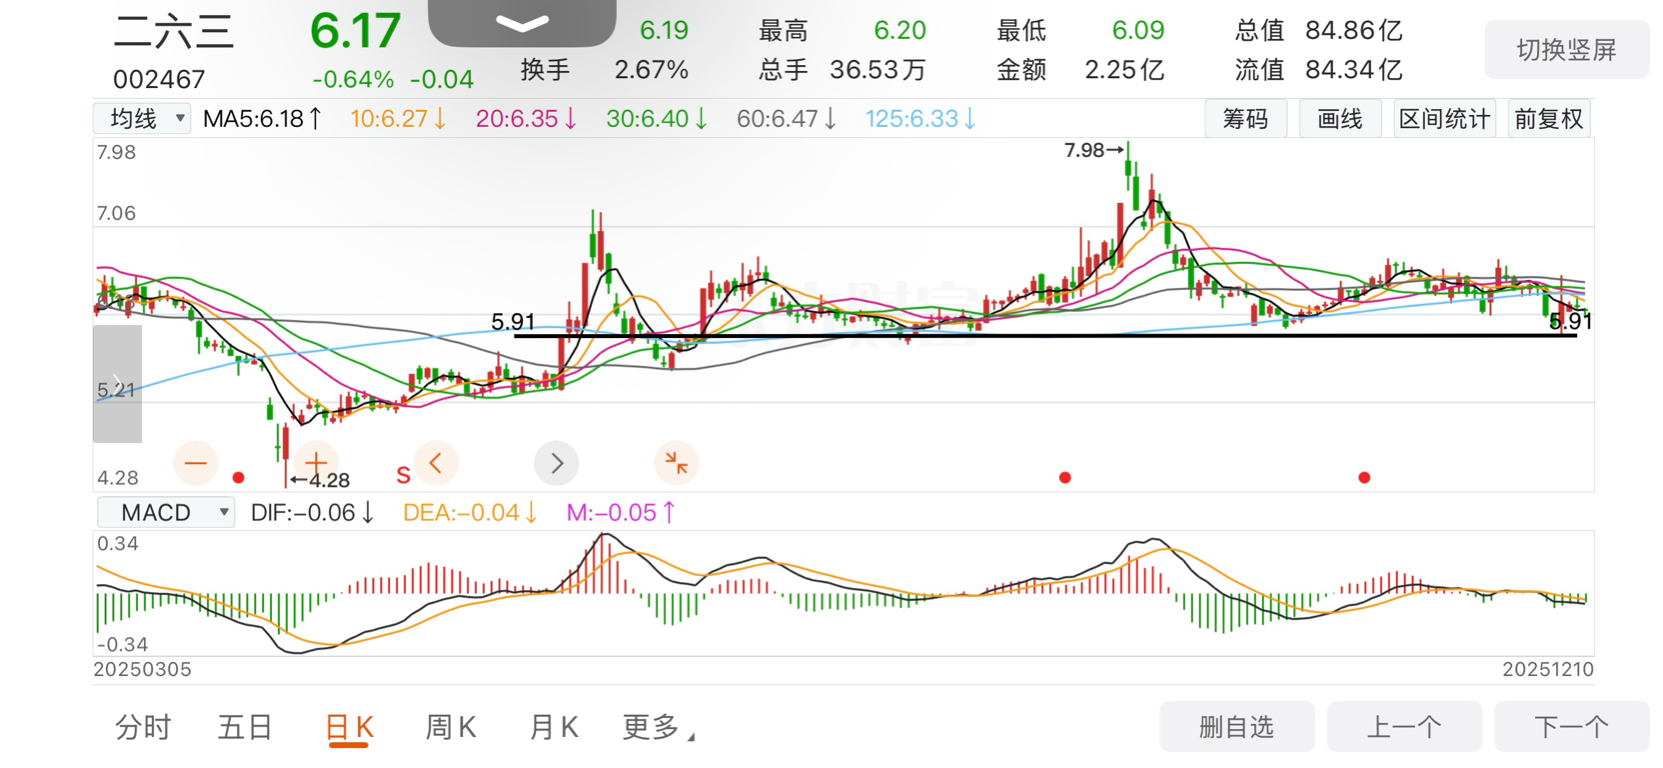Image resolution: width=1663 pixels, height=768 pixels.
Task: Tap the zoom-out minus icon on chart
Action: pos(195,463)
